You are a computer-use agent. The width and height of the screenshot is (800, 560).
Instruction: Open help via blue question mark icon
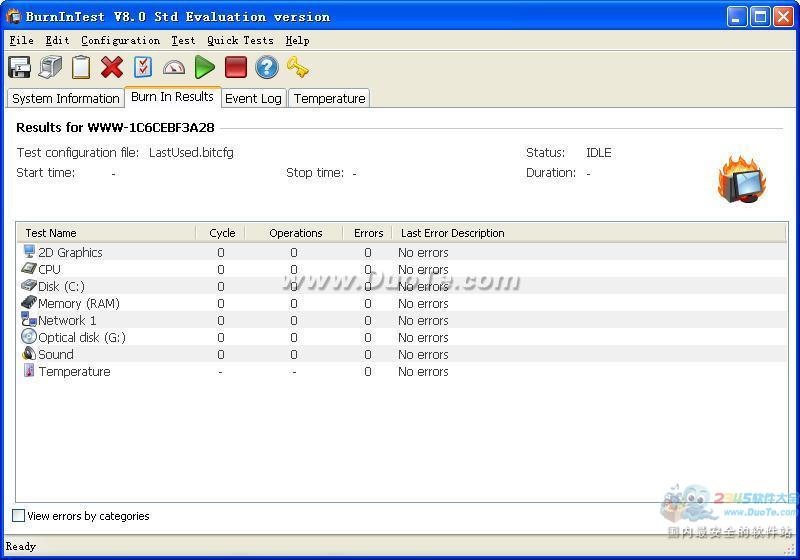(267, 67)
